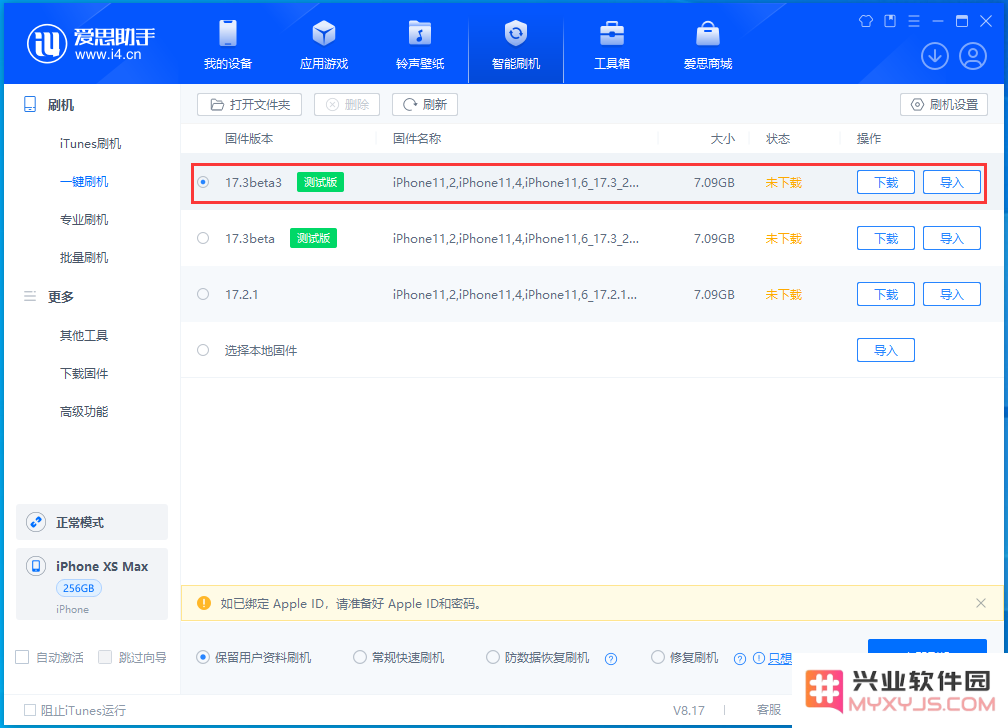Enable the 跳过向导 checkbox
Screen dimensions: 1008x728
pyautogui.click(x=105, y=657)
